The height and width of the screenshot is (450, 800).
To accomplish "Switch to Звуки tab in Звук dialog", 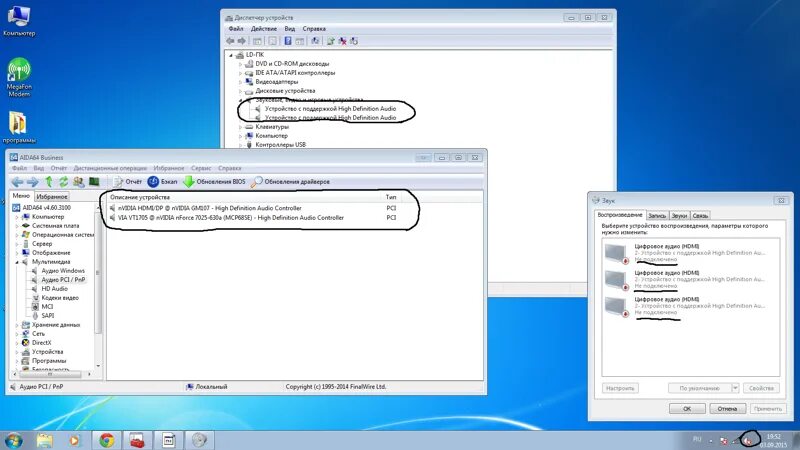I will 679,216.
